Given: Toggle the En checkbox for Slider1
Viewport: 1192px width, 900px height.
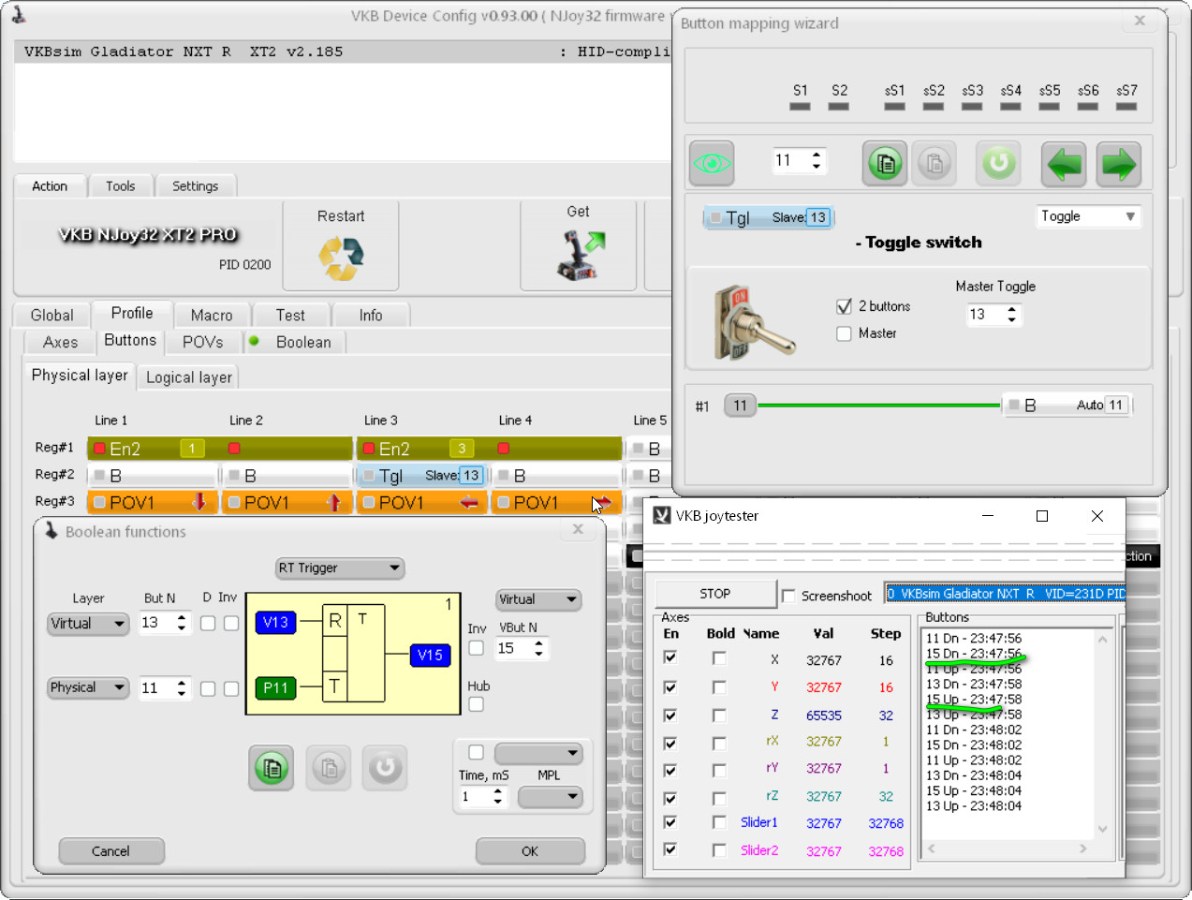Looking at the screenshot, I should 670,822.
